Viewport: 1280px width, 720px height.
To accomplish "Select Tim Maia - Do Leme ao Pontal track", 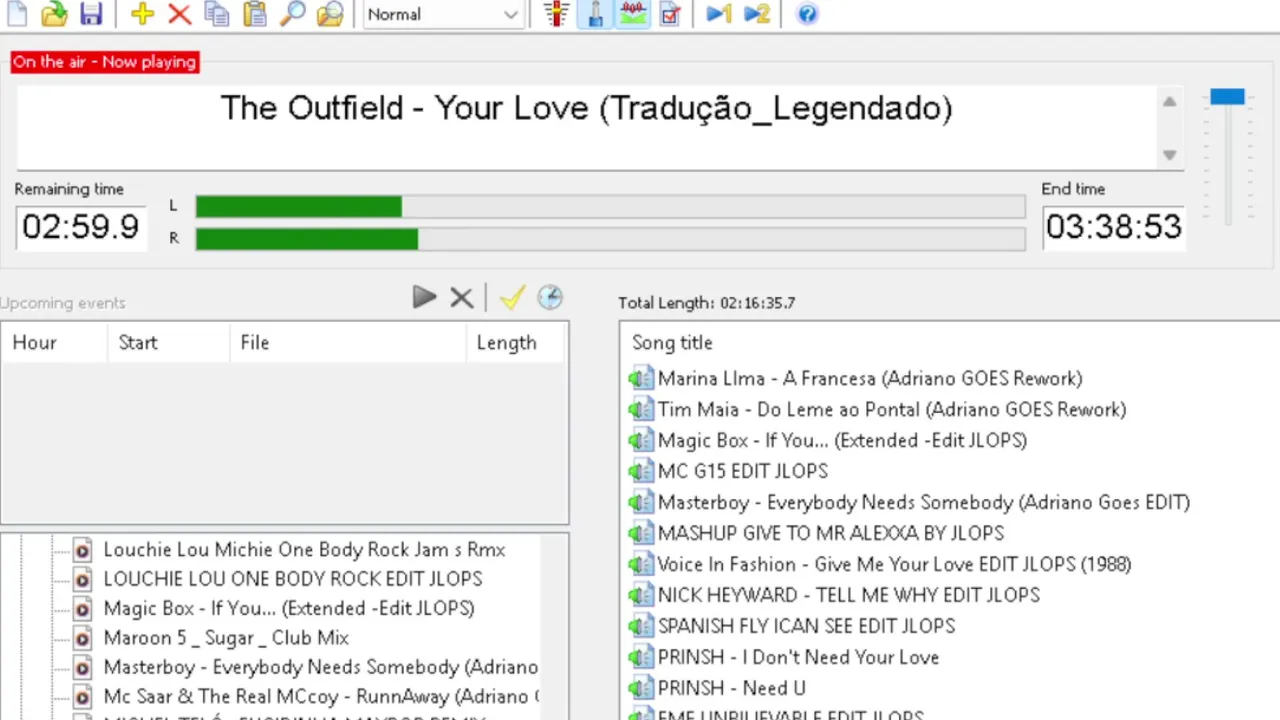I will 892,409.
